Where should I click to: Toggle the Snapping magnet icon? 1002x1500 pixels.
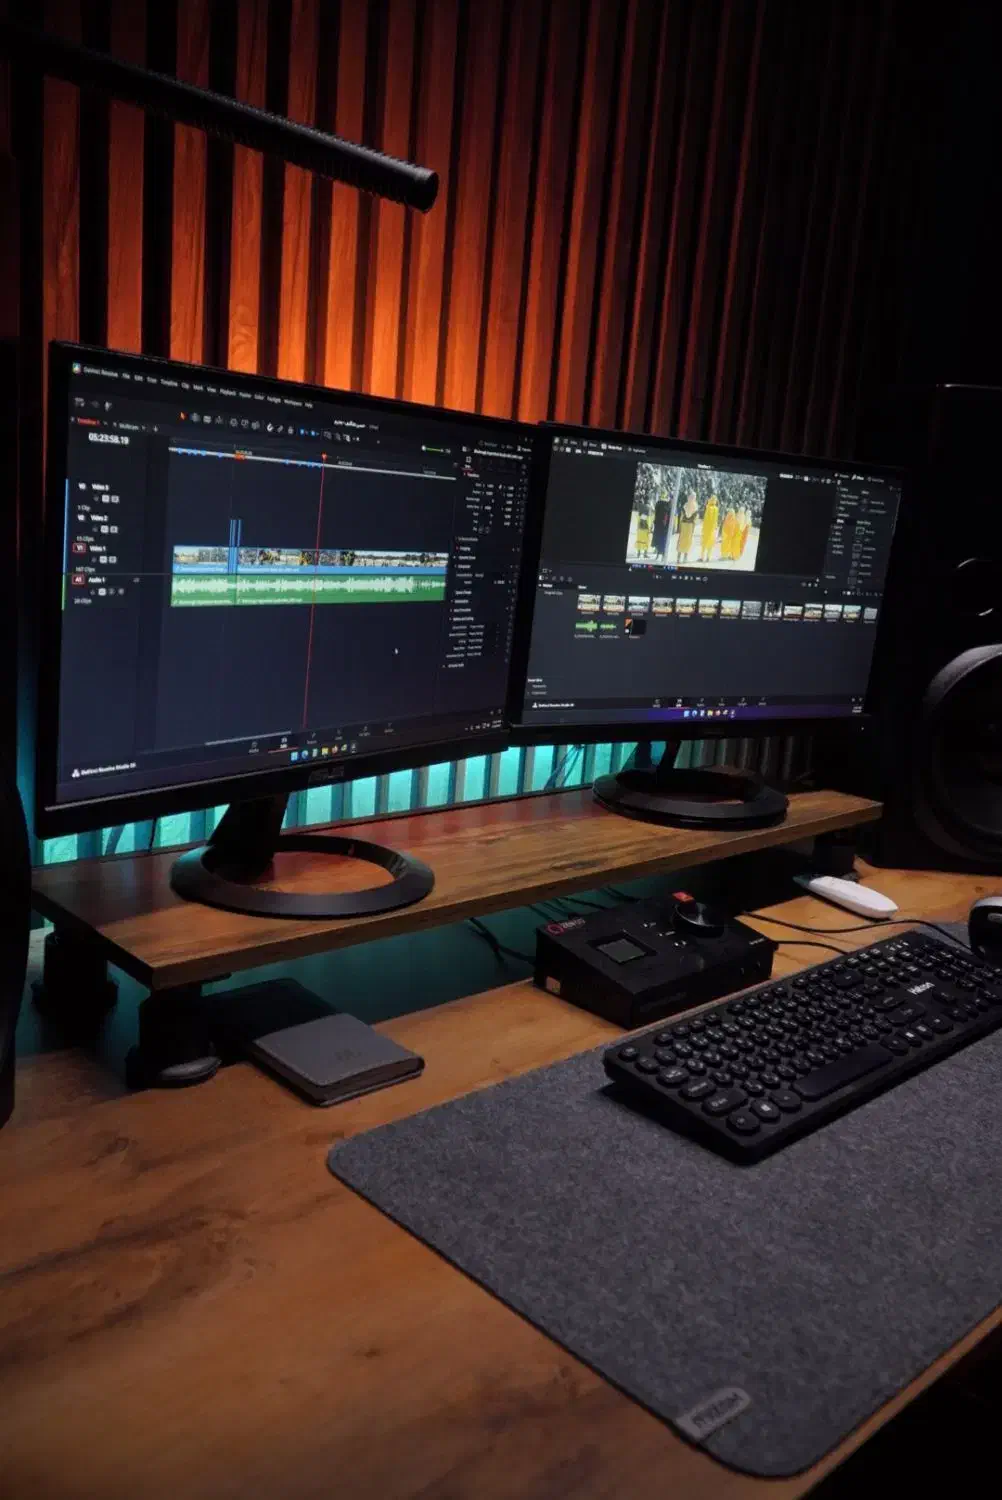click(270, 427)
